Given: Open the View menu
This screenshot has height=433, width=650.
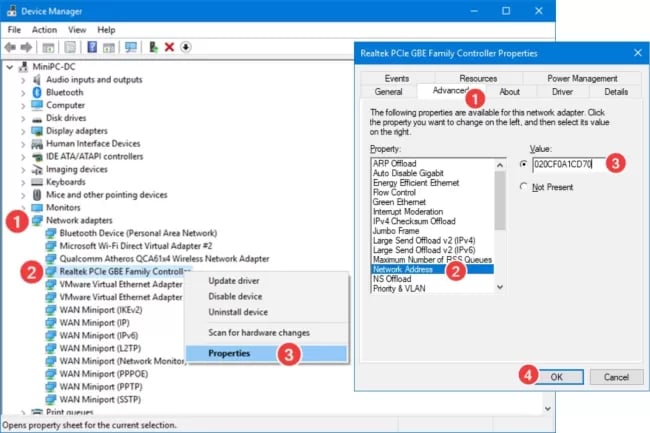Looking at the screenshot, I should click(77, 30).
